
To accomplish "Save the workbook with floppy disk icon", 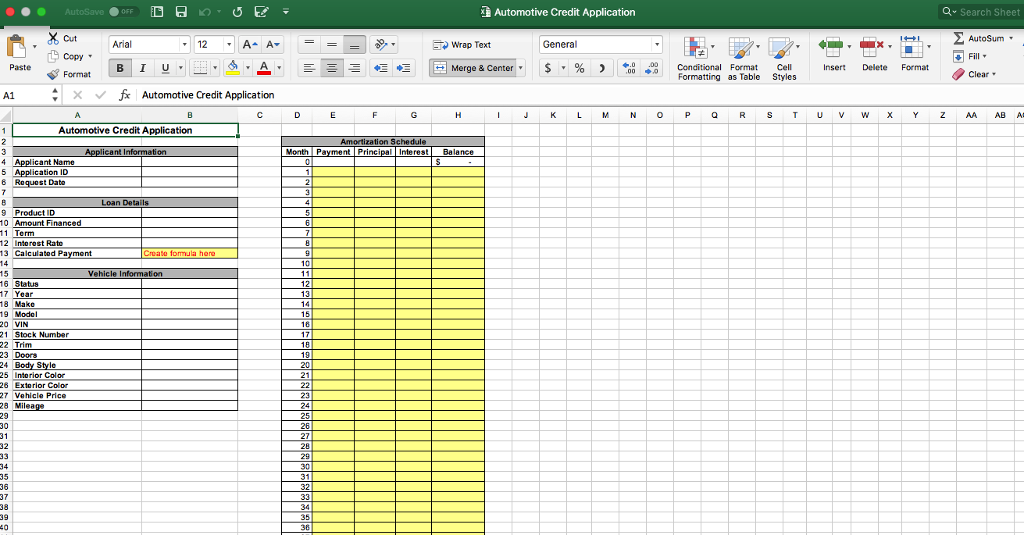I will [x=181, y=12].
